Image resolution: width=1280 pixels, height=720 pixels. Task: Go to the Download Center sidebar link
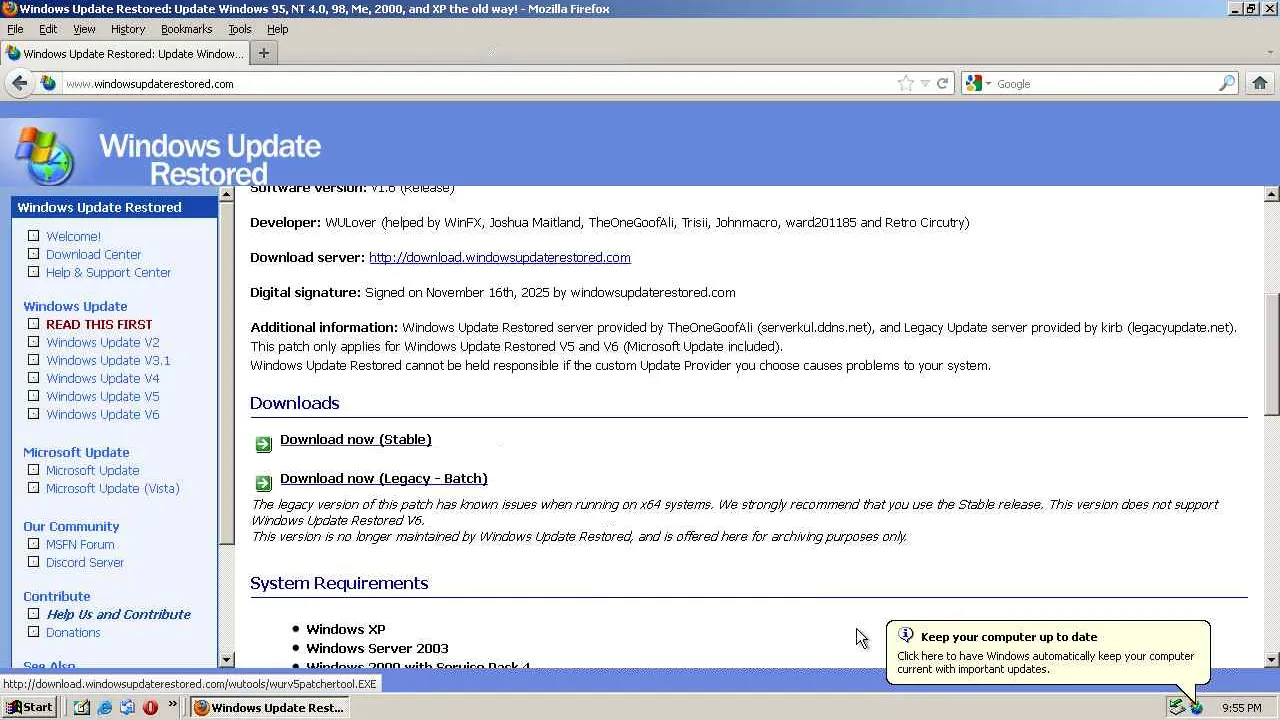point(93,254)
